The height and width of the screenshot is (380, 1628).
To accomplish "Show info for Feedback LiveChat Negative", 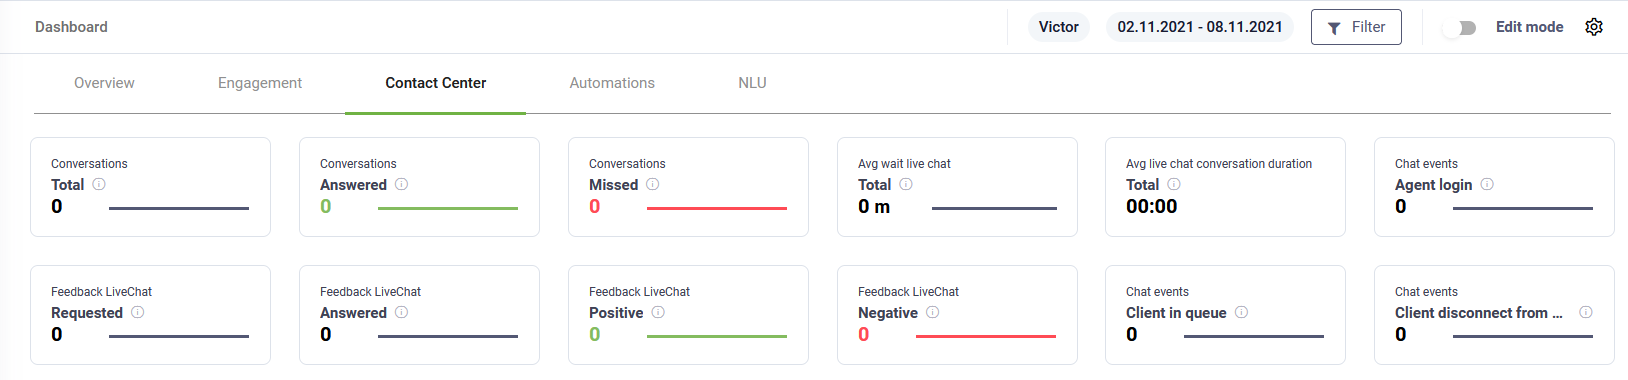I will pos(932,312).
